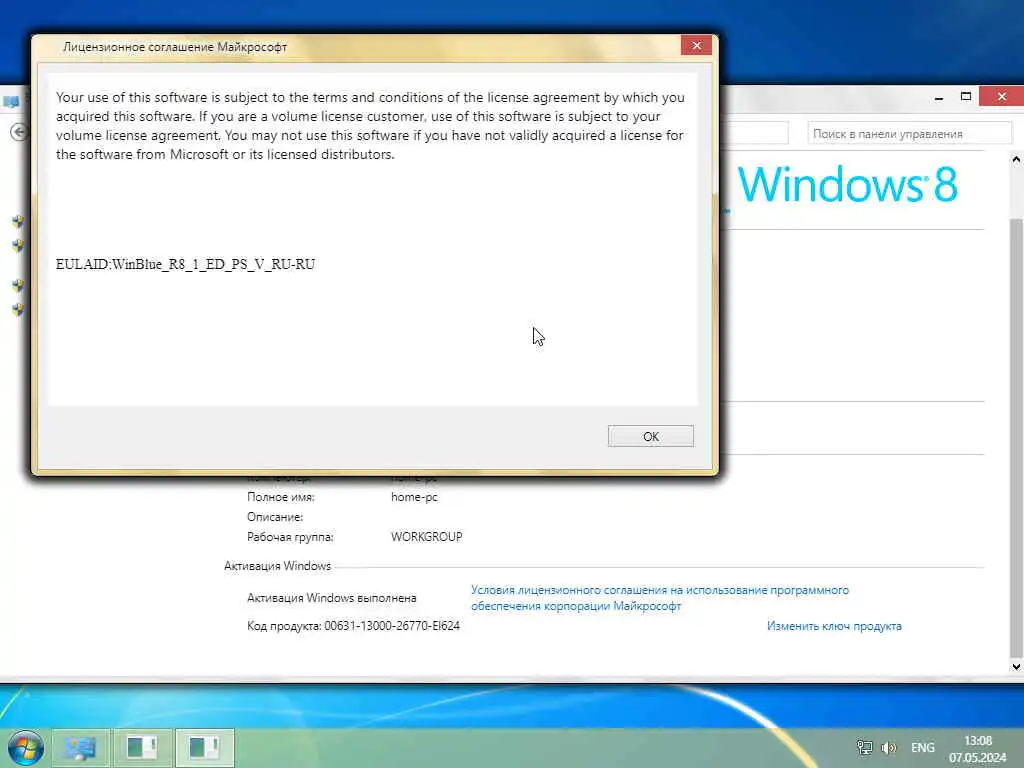Switch to the active taskbar control panel window
This screenshot has width=1024, height=768.
tap(204, 748)
